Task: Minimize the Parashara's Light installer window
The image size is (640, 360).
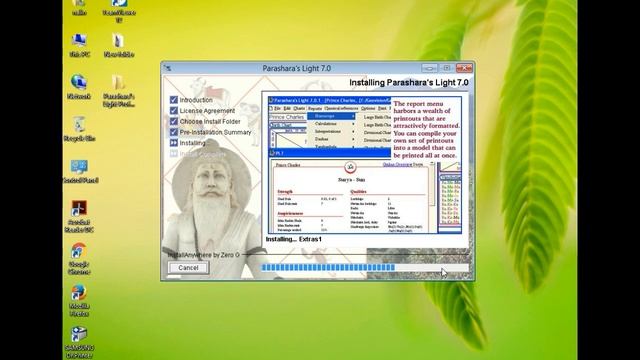Action: coord(429,68)
